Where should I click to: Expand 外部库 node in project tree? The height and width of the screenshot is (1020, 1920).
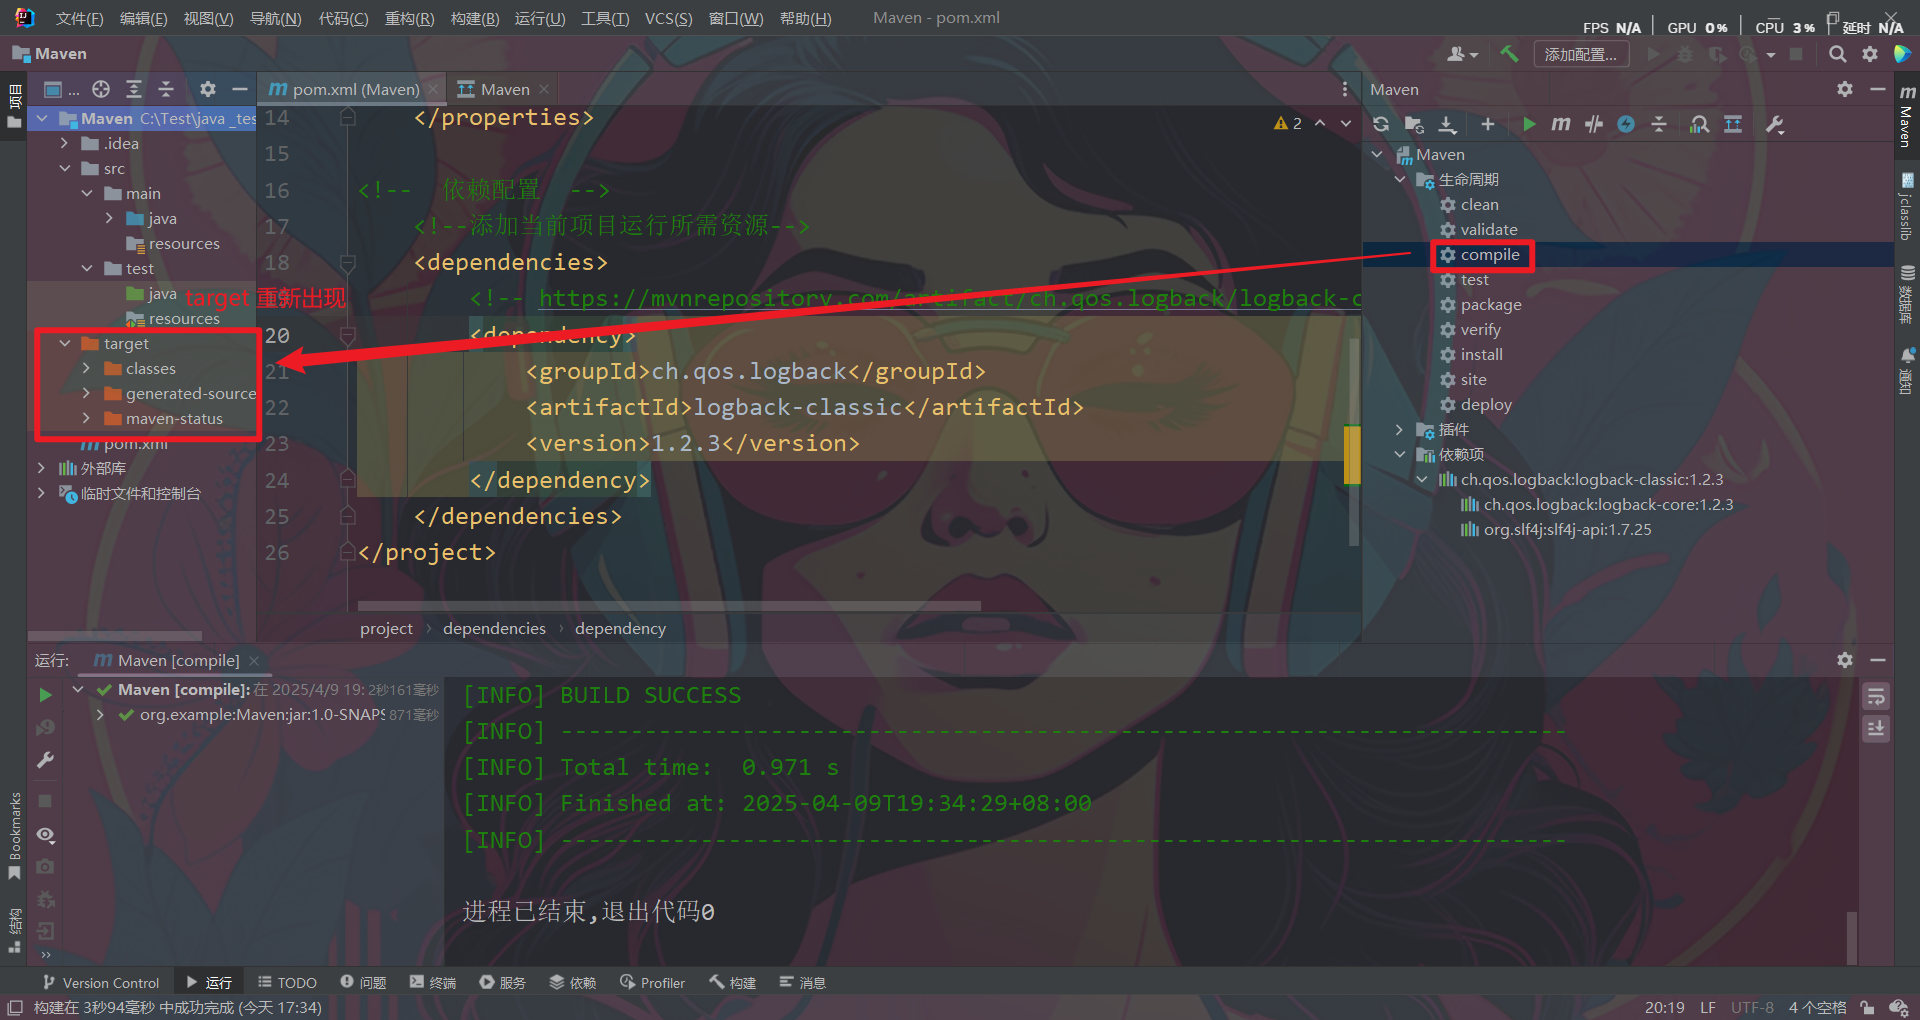click(41, 468)
